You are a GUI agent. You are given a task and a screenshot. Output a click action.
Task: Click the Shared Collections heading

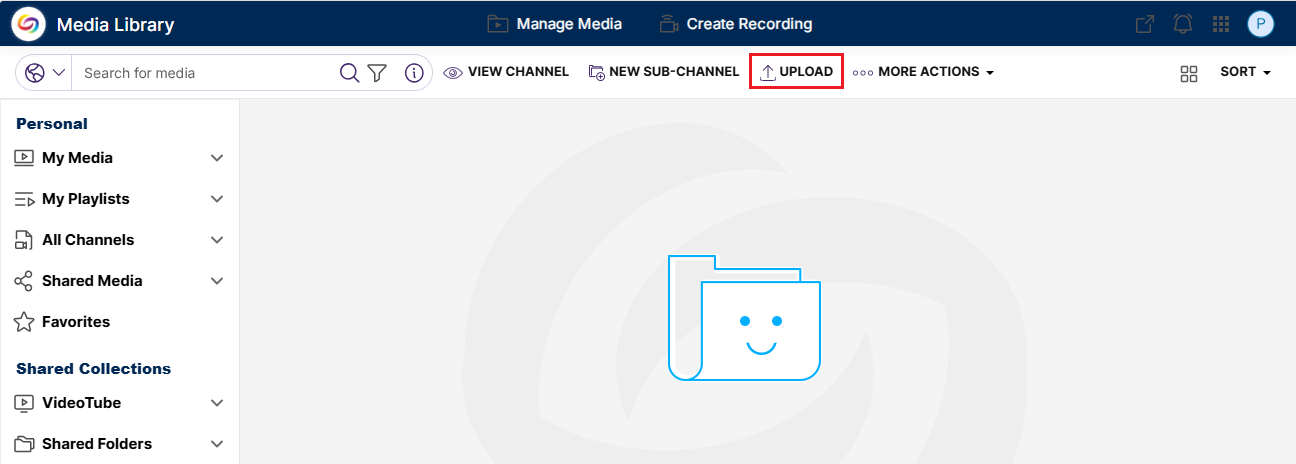click(x=94, y=369)
